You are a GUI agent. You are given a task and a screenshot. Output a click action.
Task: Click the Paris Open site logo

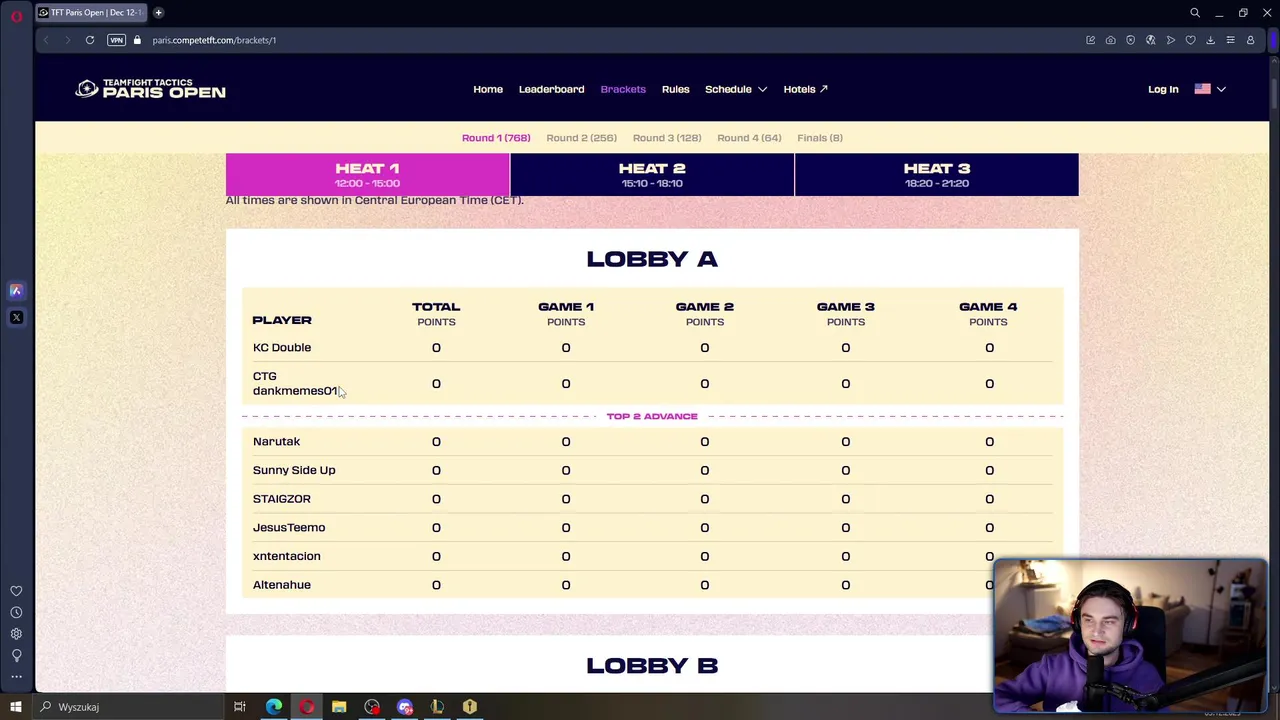150,89
